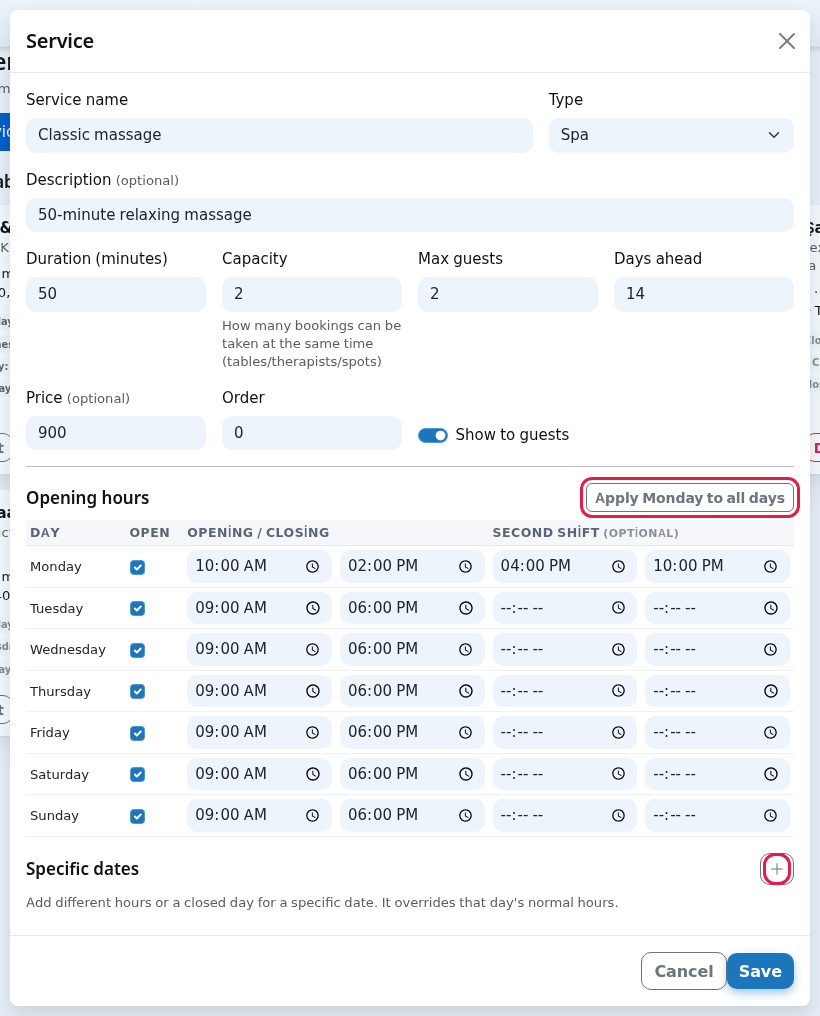Add a specific date with plus icon
Screen dimensions: 820x1016
[x=777, y=869]
